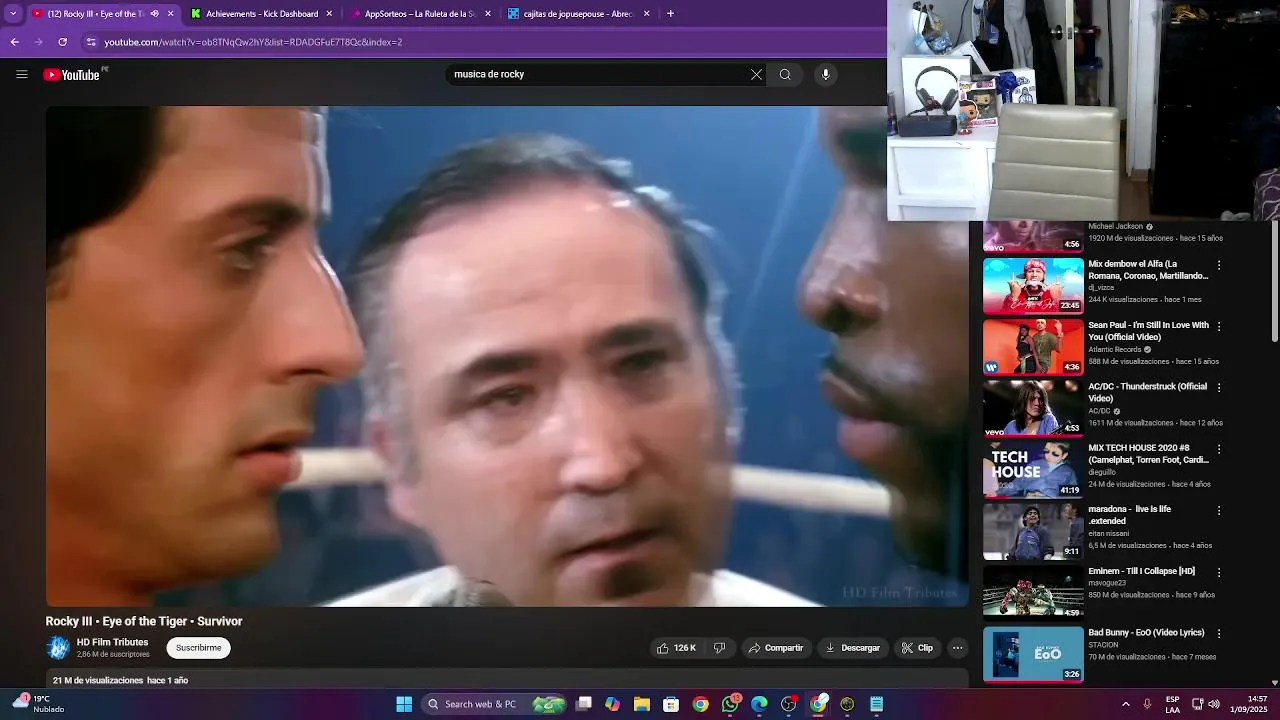
Task: Reload the page in the browser
Action: pos(62,42)
